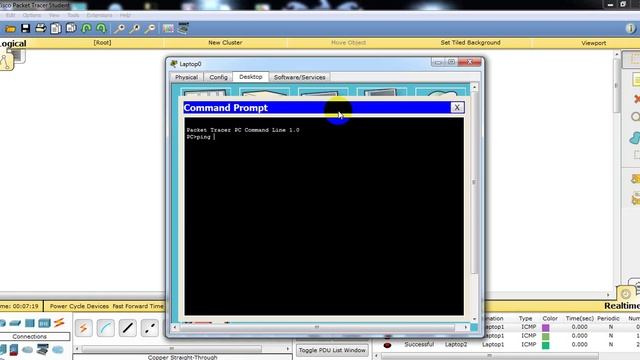
Task: Open the Drawing Palette icon
Action: point(168,28)
